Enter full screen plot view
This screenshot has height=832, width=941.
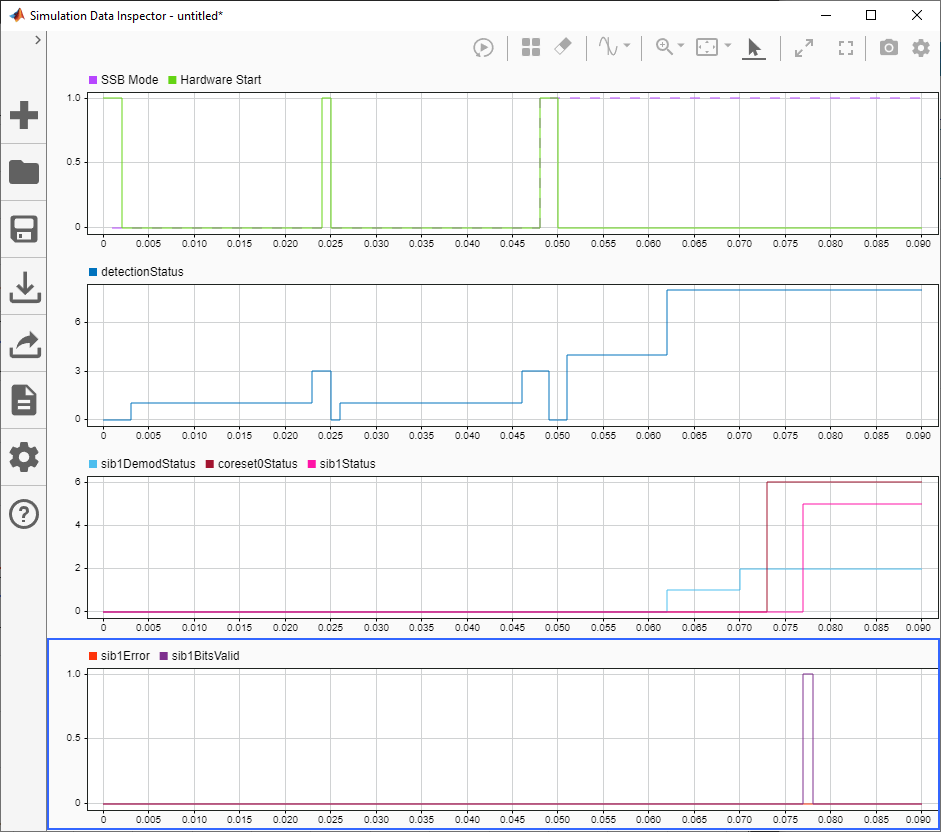(846, 47)
